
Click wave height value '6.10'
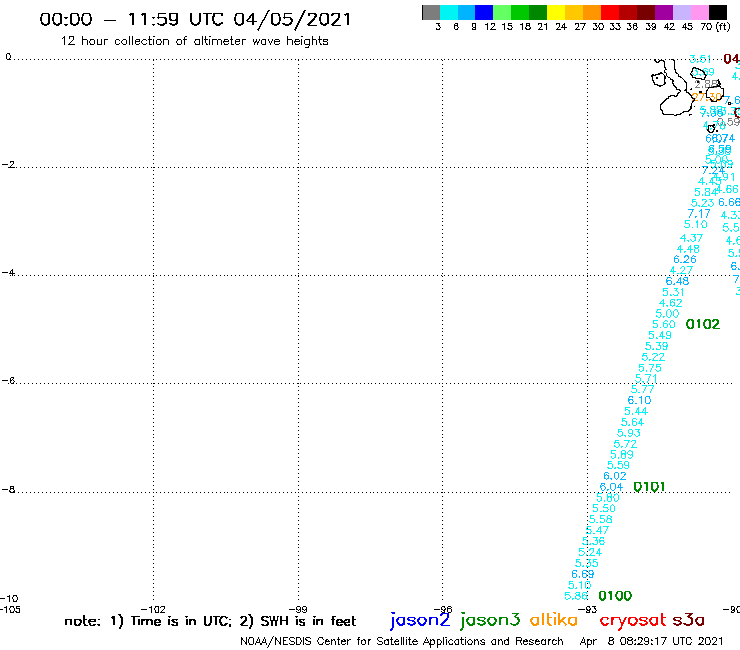click(639, 400)
